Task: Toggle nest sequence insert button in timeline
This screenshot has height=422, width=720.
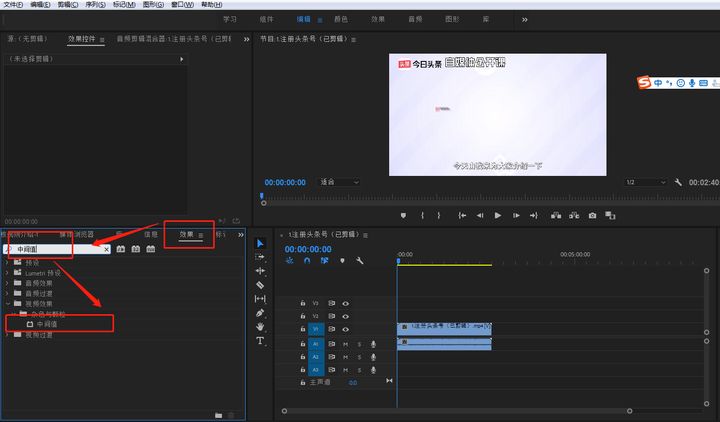Action: (x=289, y=260)
